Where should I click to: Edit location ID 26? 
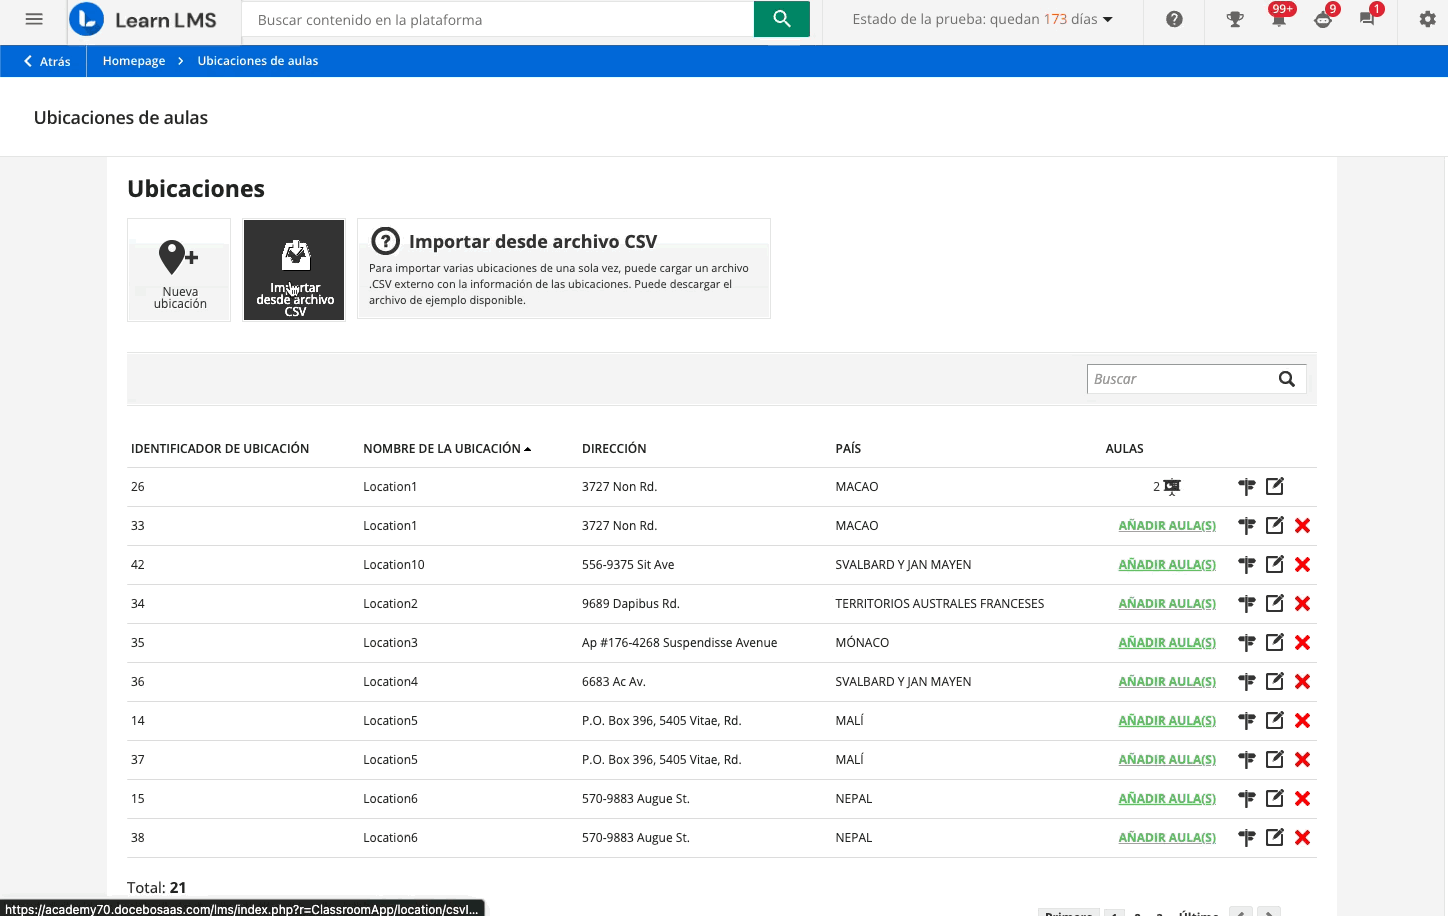1274,487
